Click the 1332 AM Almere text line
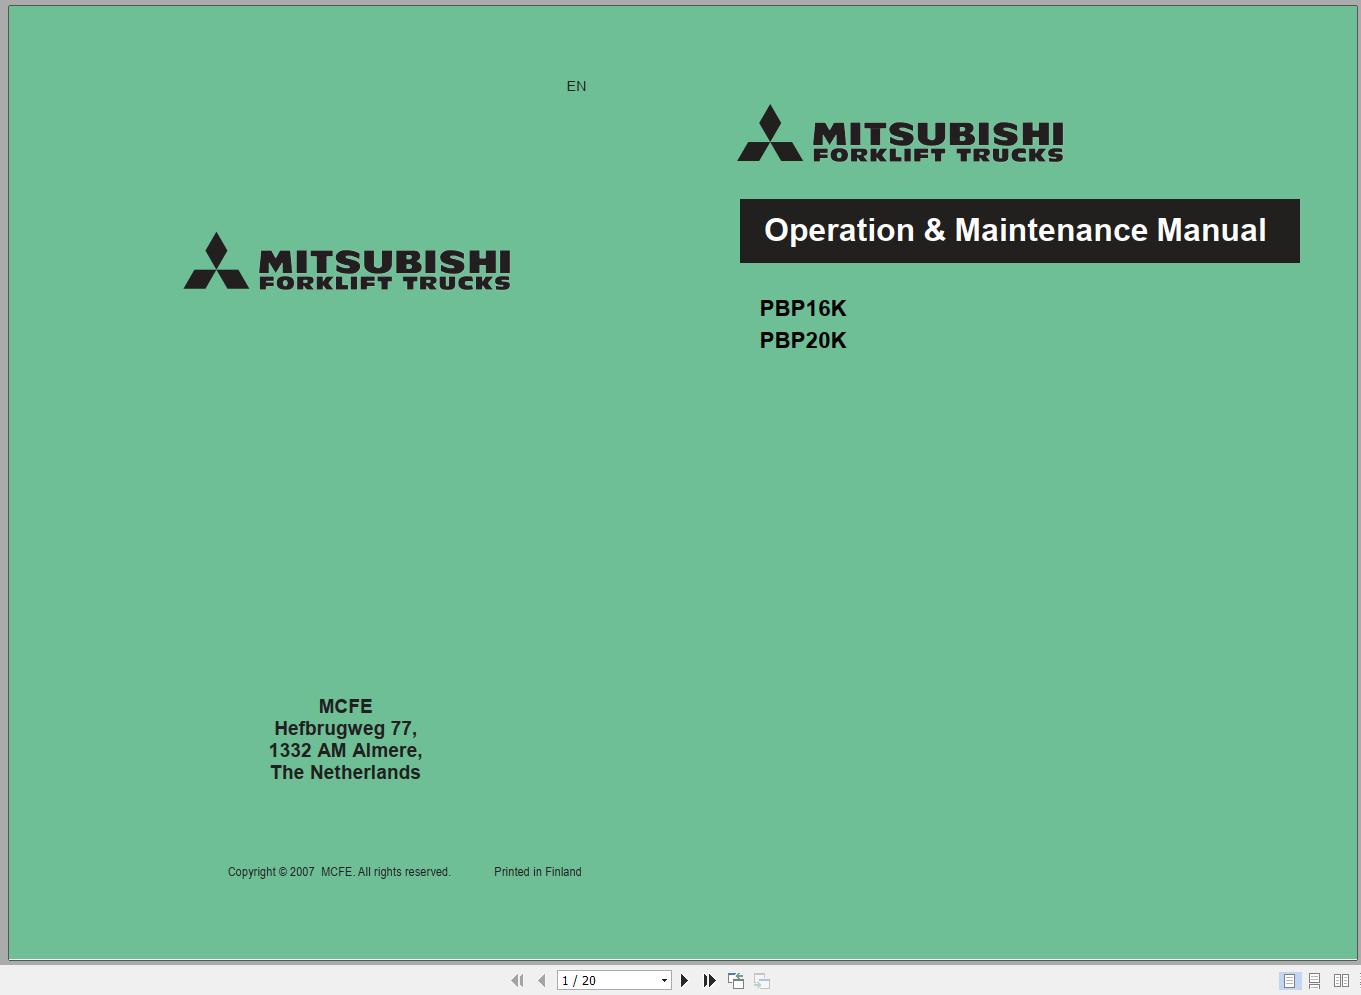 tap(345, 751)
